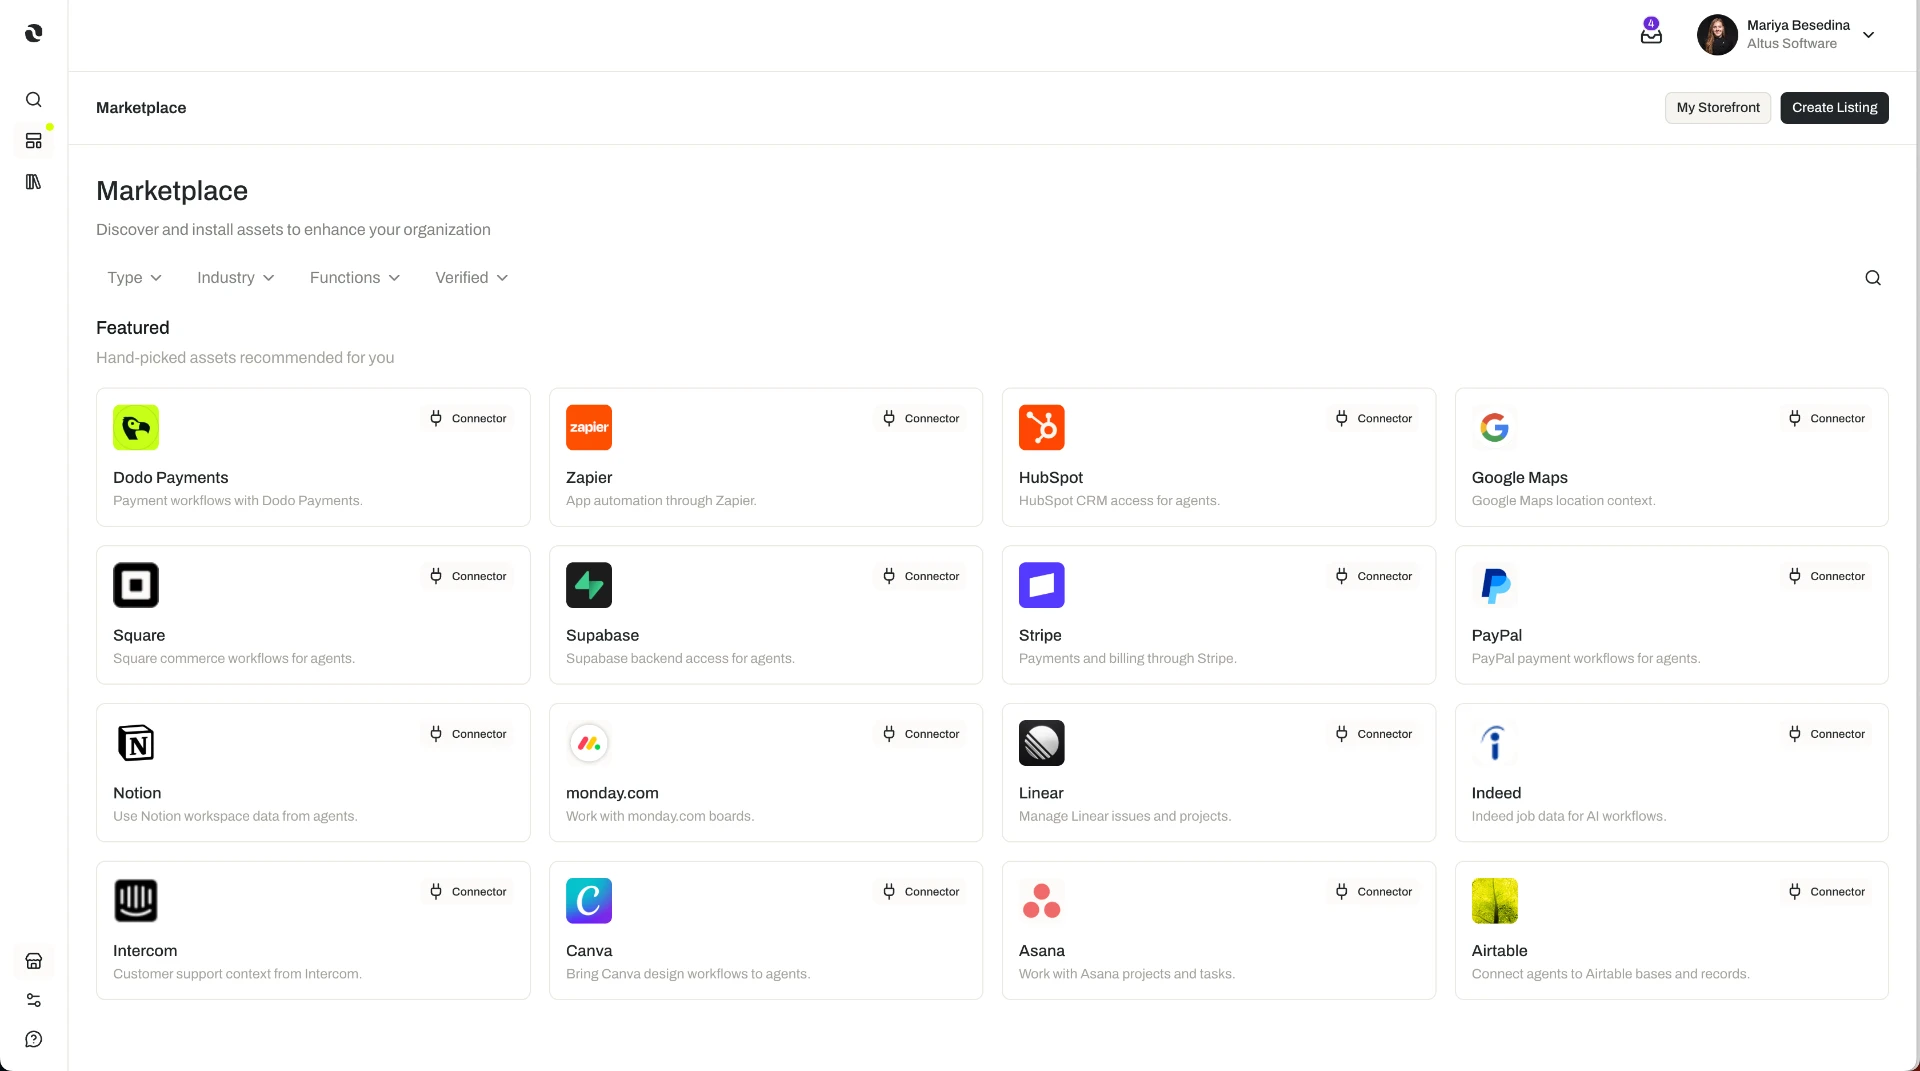Expand the Industry filter dropdown
This screenshot has height=1071, width=1920.
pyautogui.click(x=235, y=278)
